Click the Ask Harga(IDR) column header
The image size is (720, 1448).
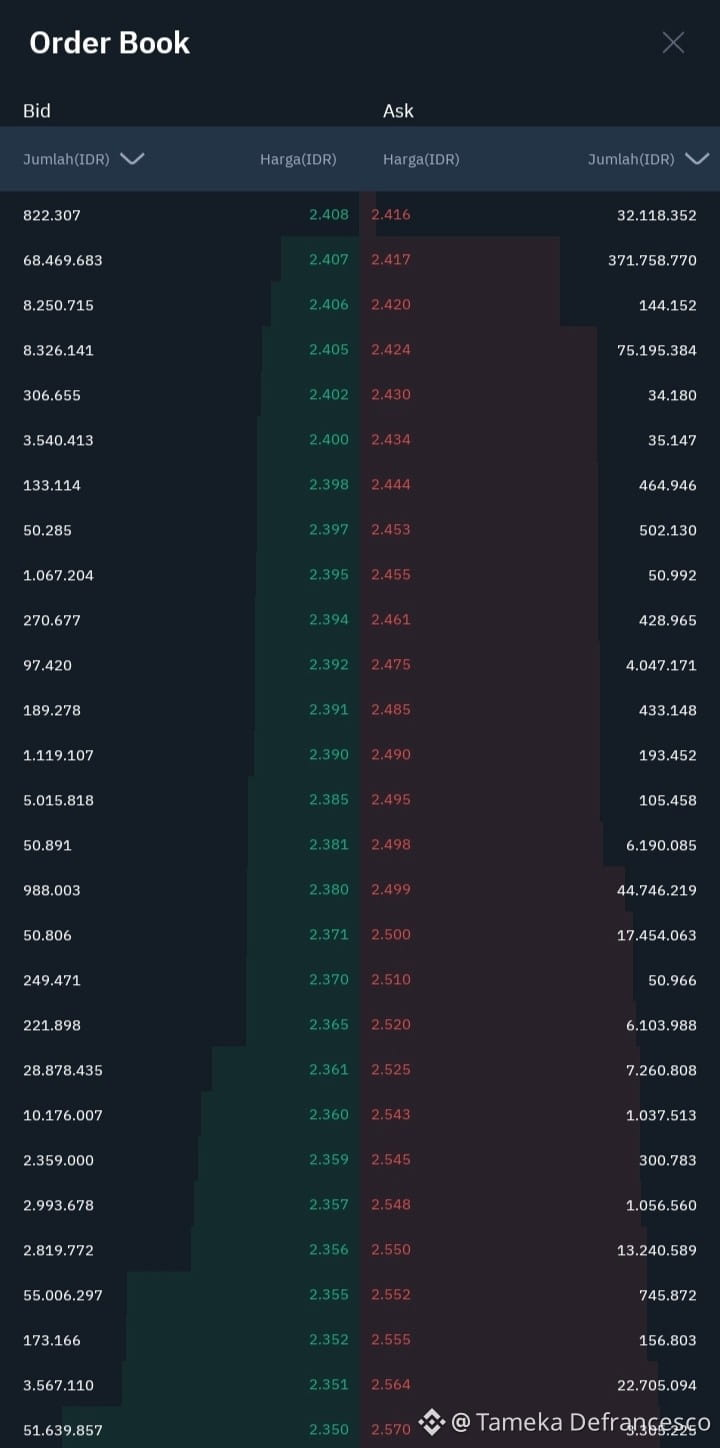421,159
